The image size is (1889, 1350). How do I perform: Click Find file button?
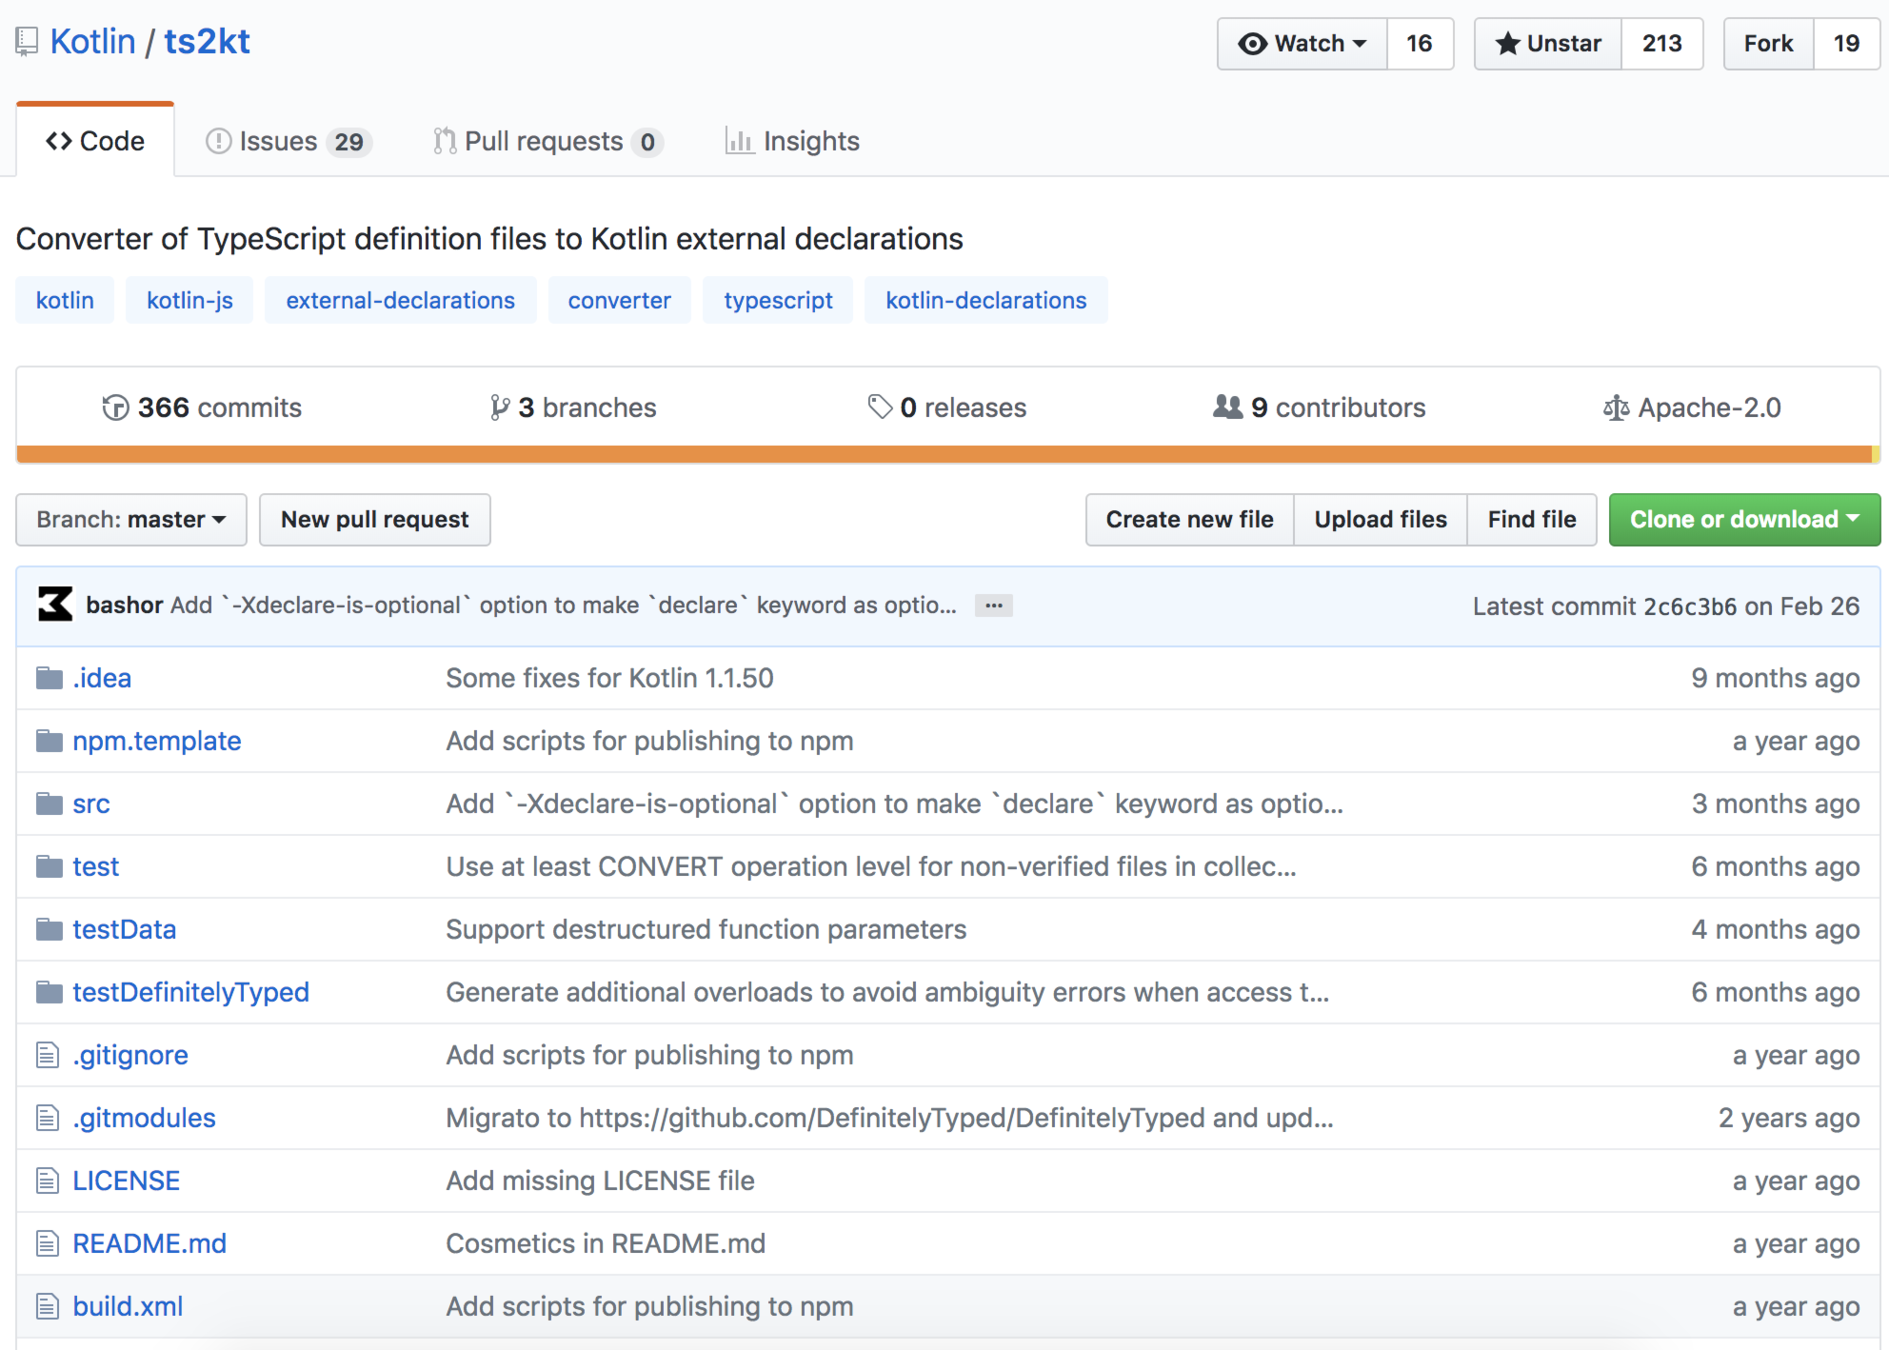click(x=1532, y=520)
